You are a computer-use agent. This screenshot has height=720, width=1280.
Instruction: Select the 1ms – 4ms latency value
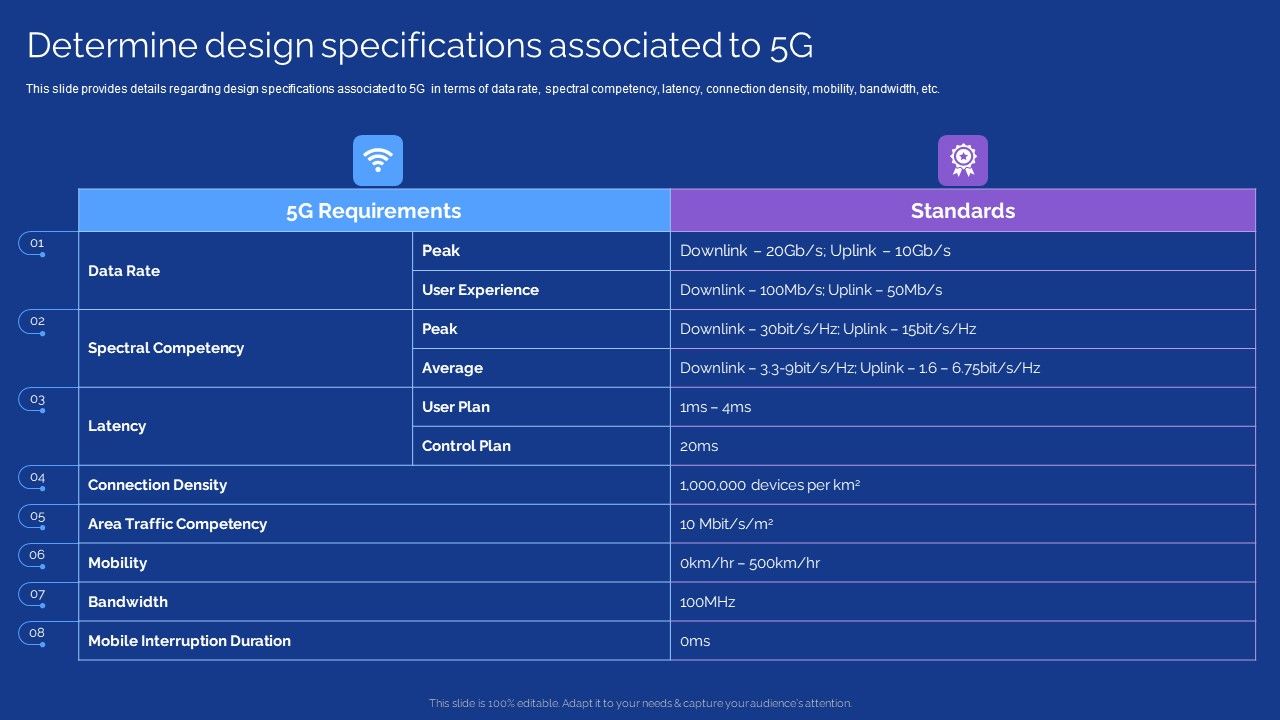coord(715,407)
